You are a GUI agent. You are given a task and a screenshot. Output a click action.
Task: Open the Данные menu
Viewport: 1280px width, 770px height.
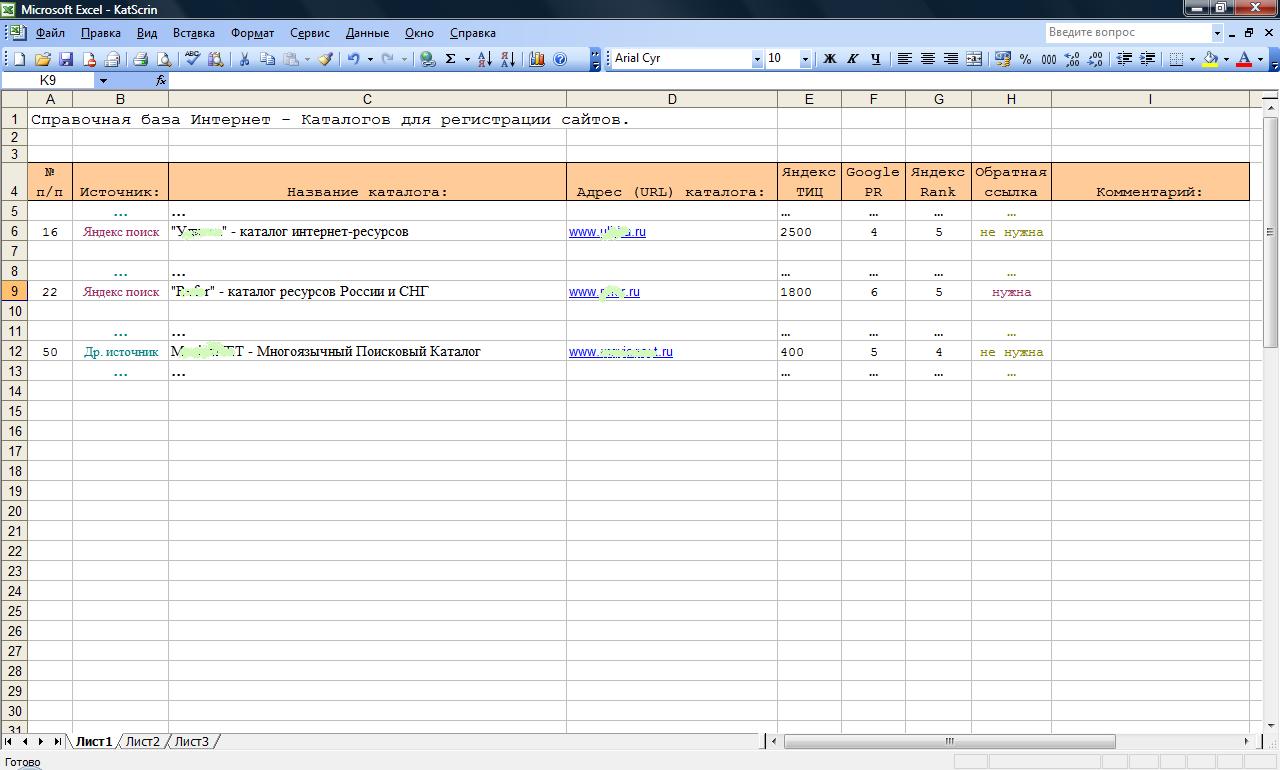(367, 33)
